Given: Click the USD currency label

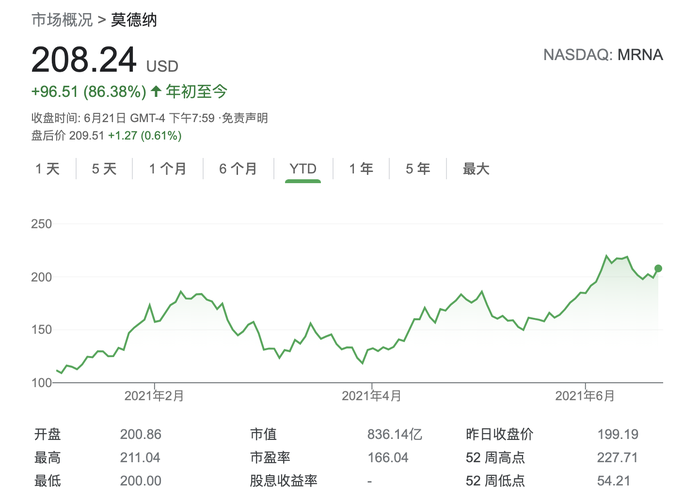Looking at the screenshot, I should point(162,67).
